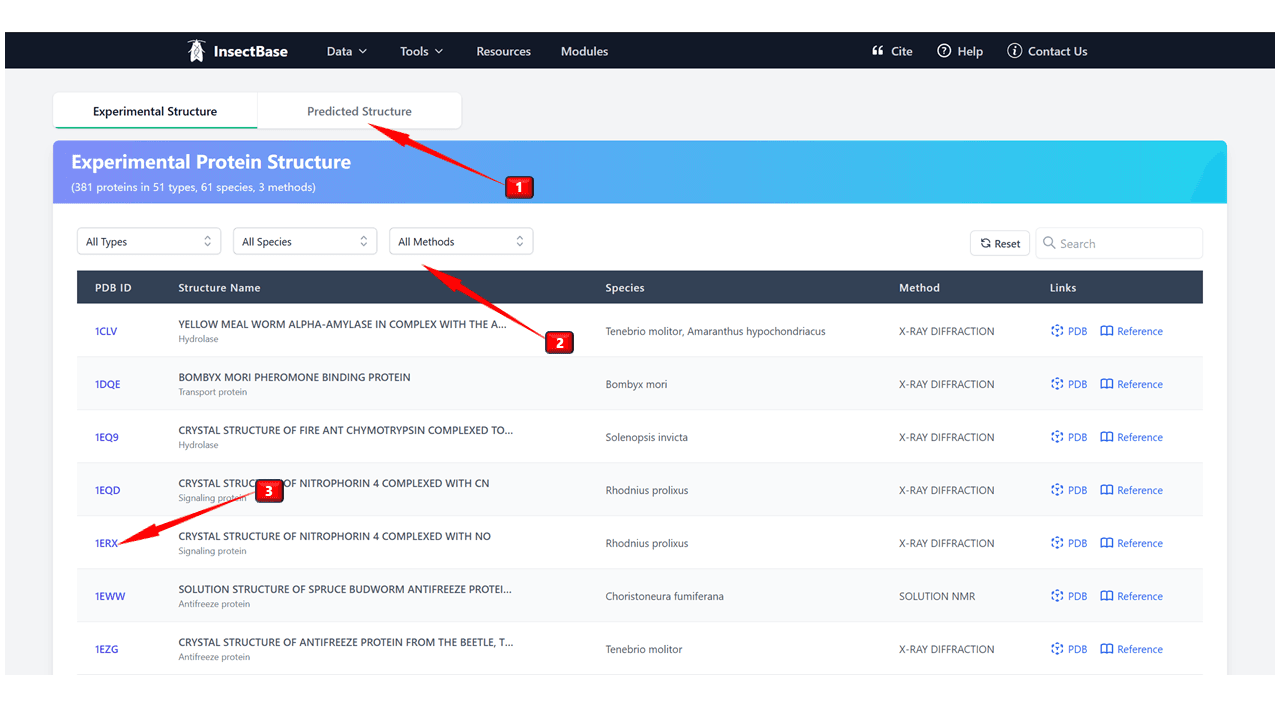This screenshot has width=1280, height=720.
Task: Open Reference book icon for 1DQE row
Action: 1107,384
